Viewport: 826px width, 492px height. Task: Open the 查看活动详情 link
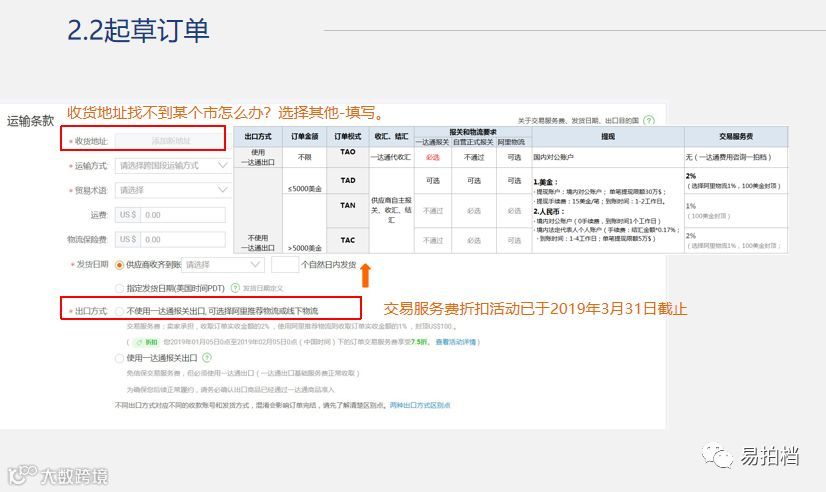pos(456,342)
